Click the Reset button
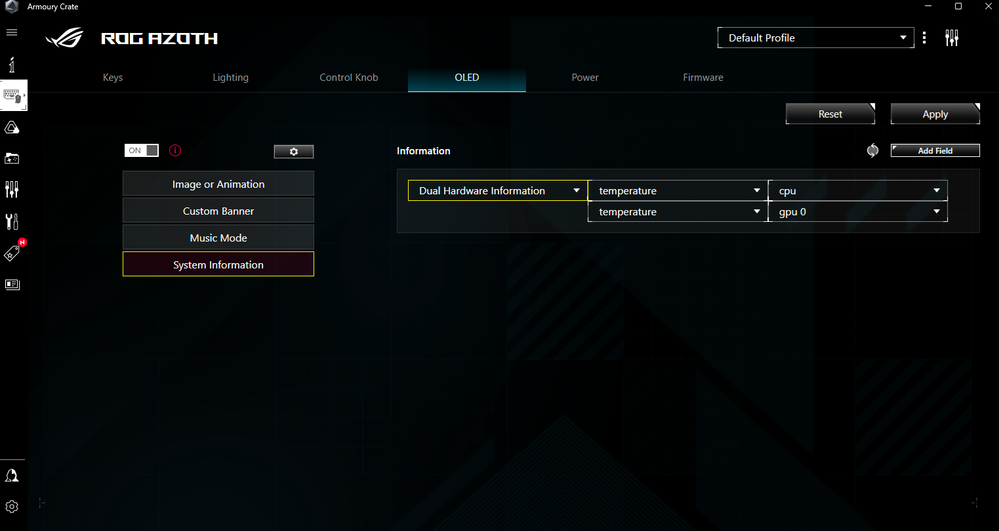The image size is (999, 531). point(830,114)
